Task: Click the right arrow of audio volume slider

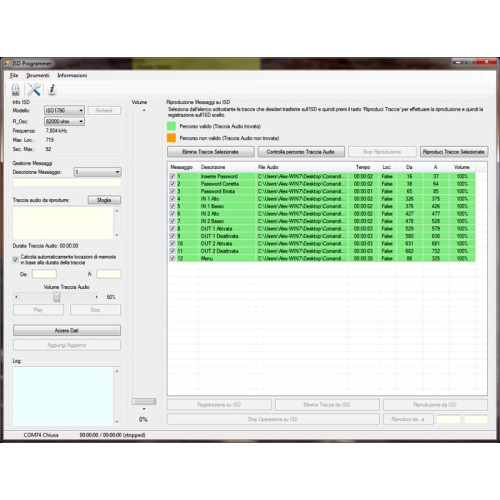Action: (97, 297)
